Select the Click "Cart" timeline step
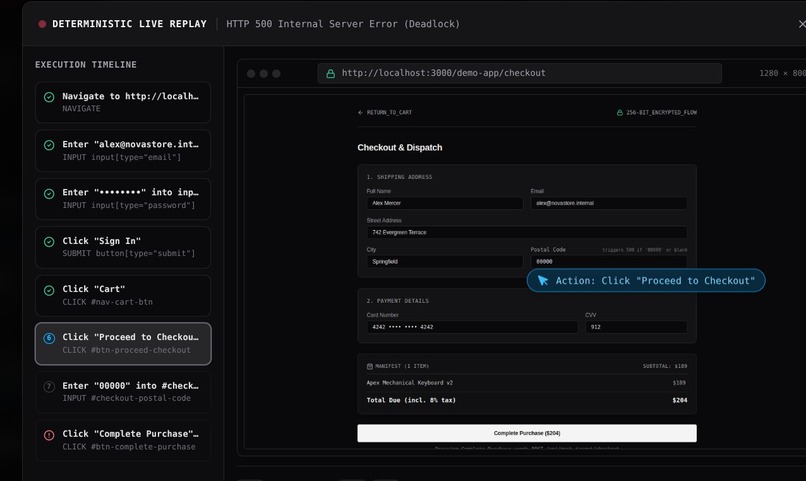The height and width of the screenshot is (481, 806). tap(123, 295)
